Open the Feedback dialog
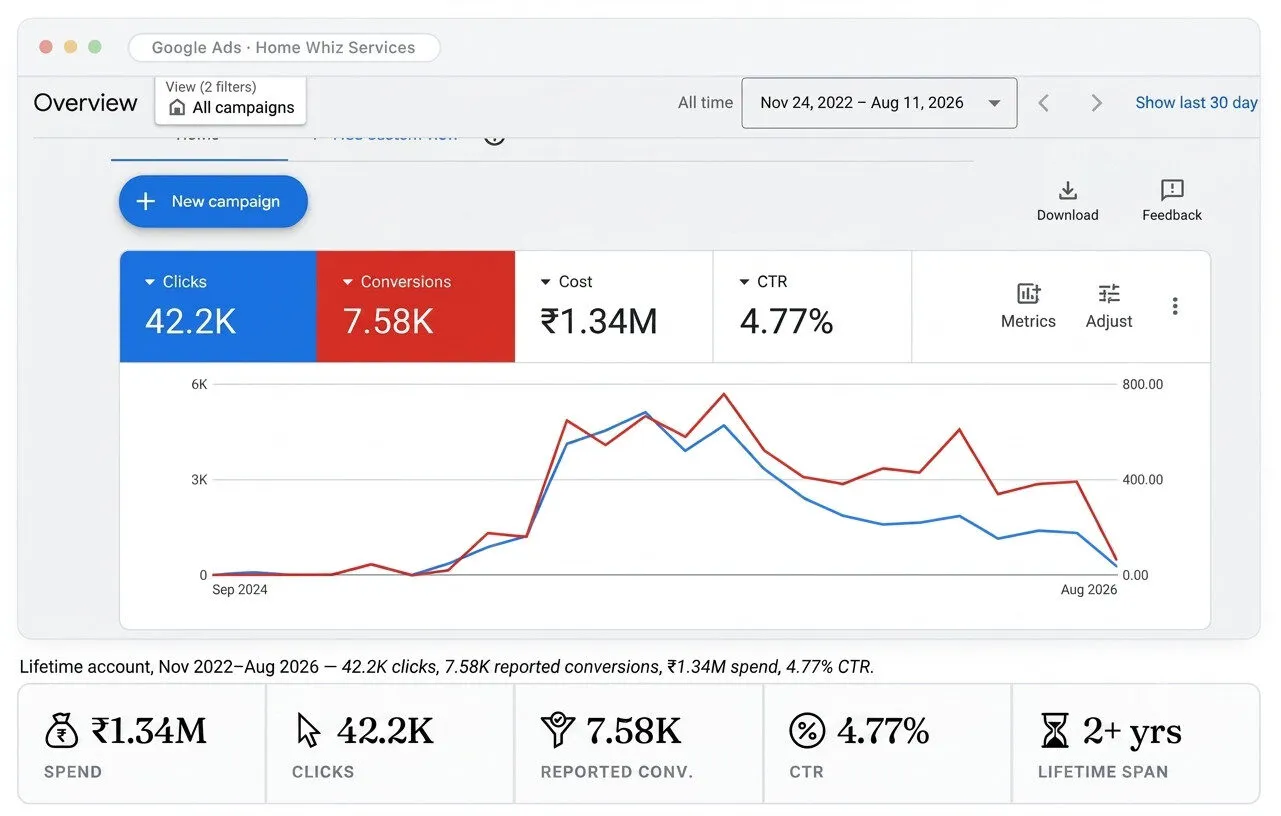This screenshot has height=816, width=1281. (1172, 201)
